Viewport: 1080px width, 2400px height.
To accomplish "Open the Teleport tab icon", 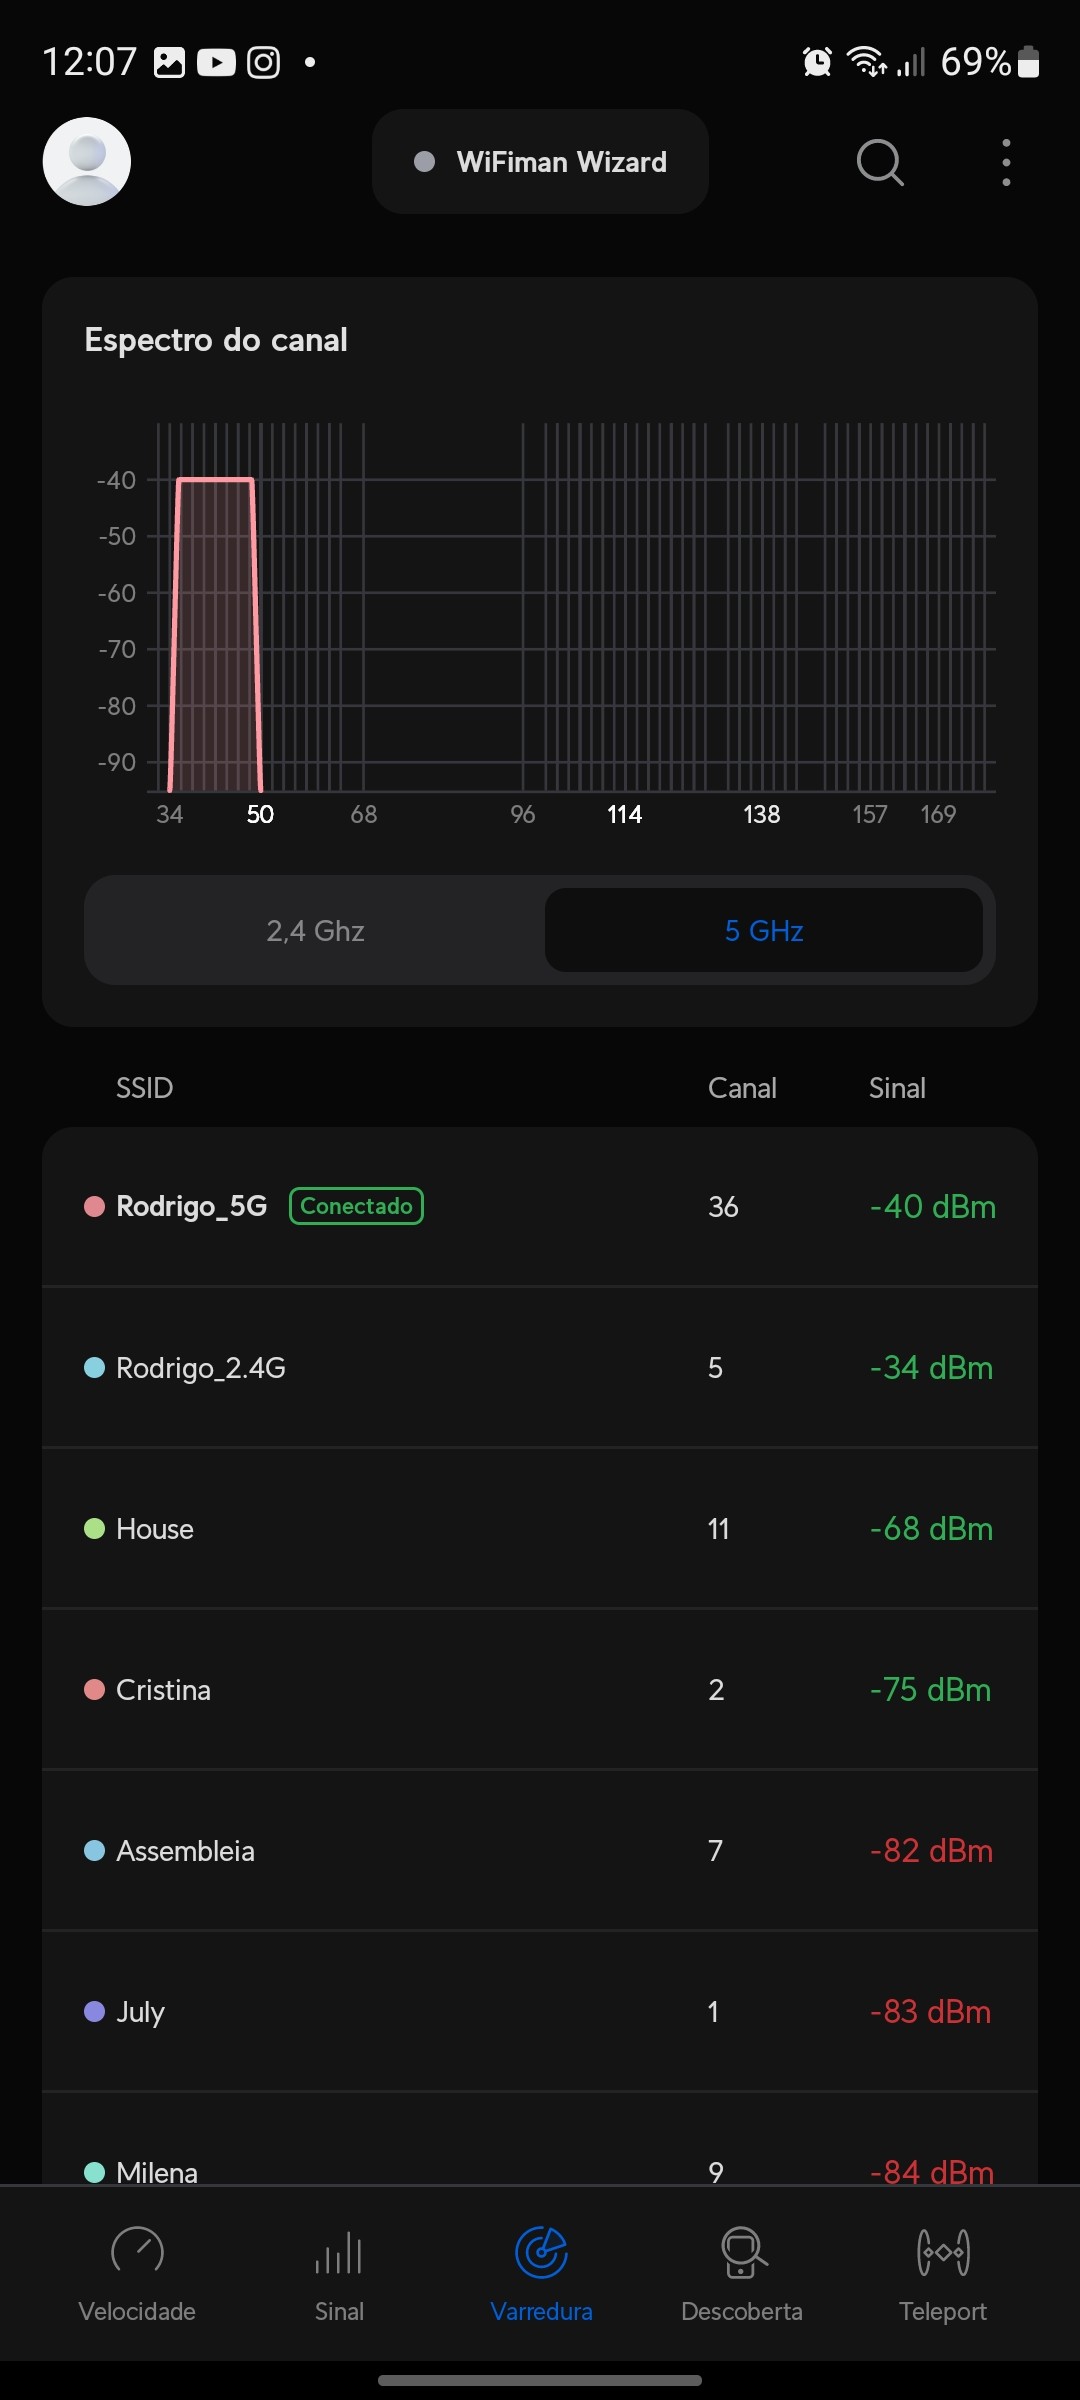I will click(x=943, y=2252).
